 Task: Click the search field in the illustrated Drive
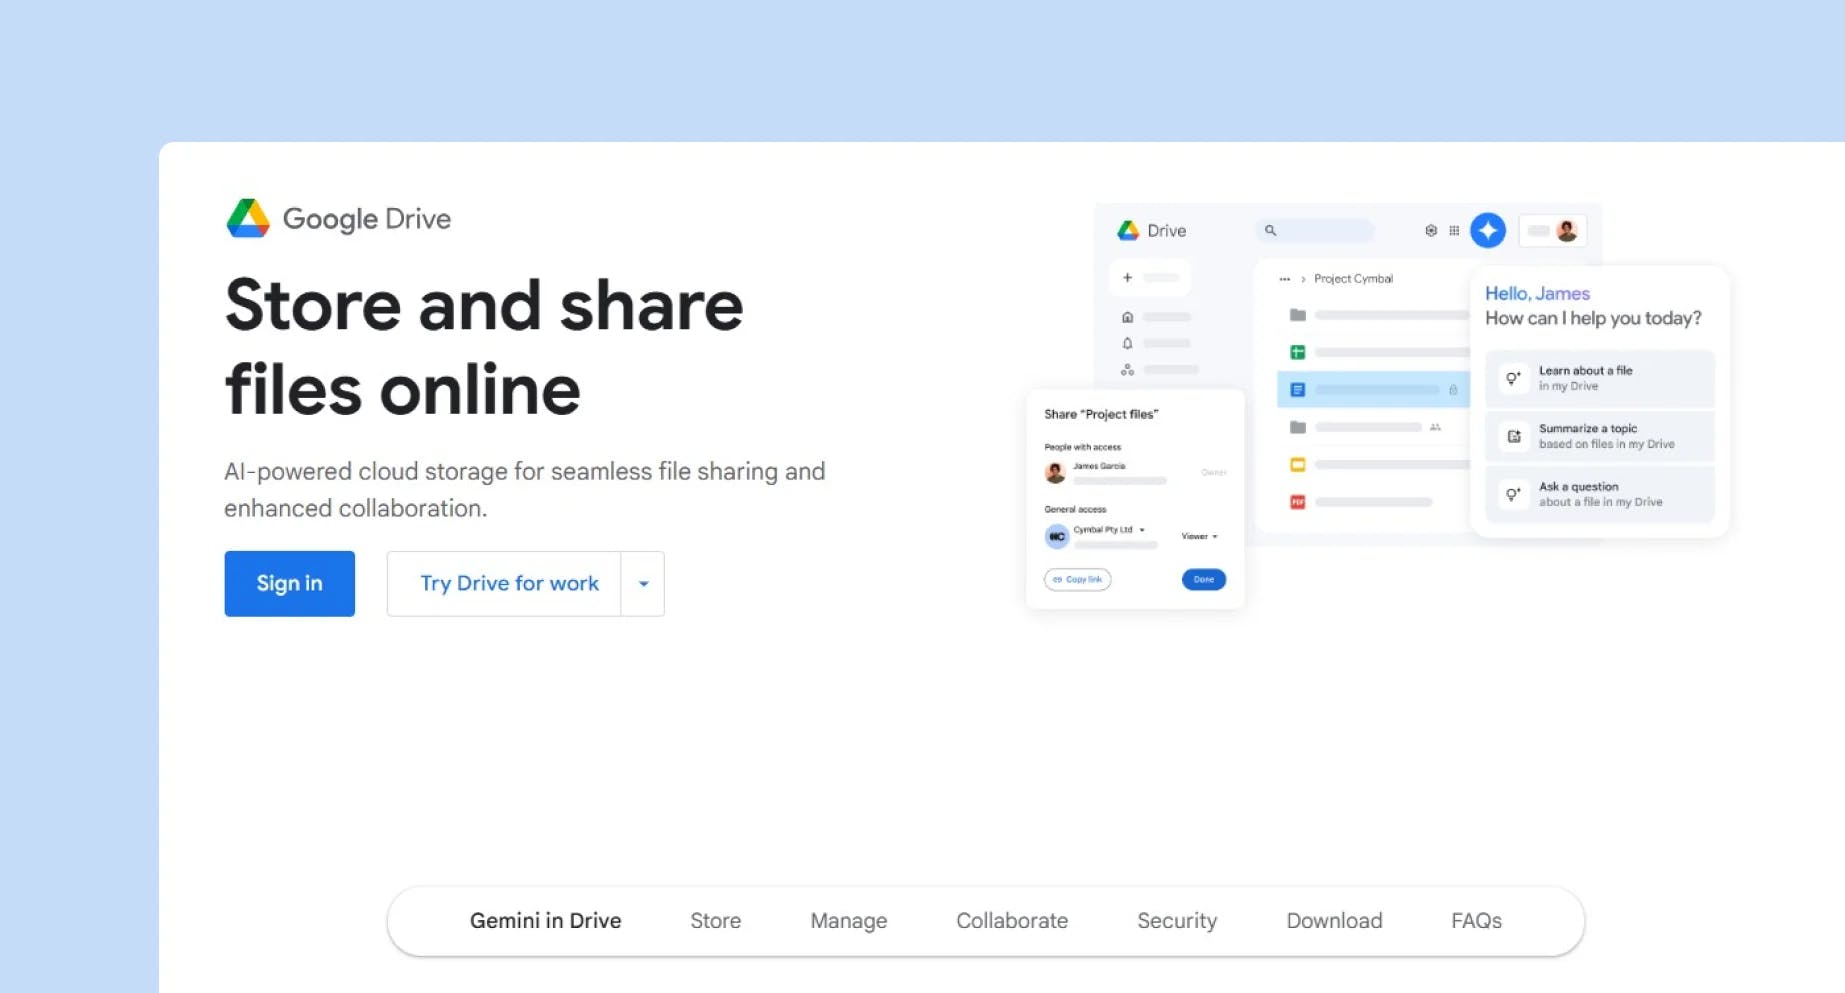[x=1315, y=230]
